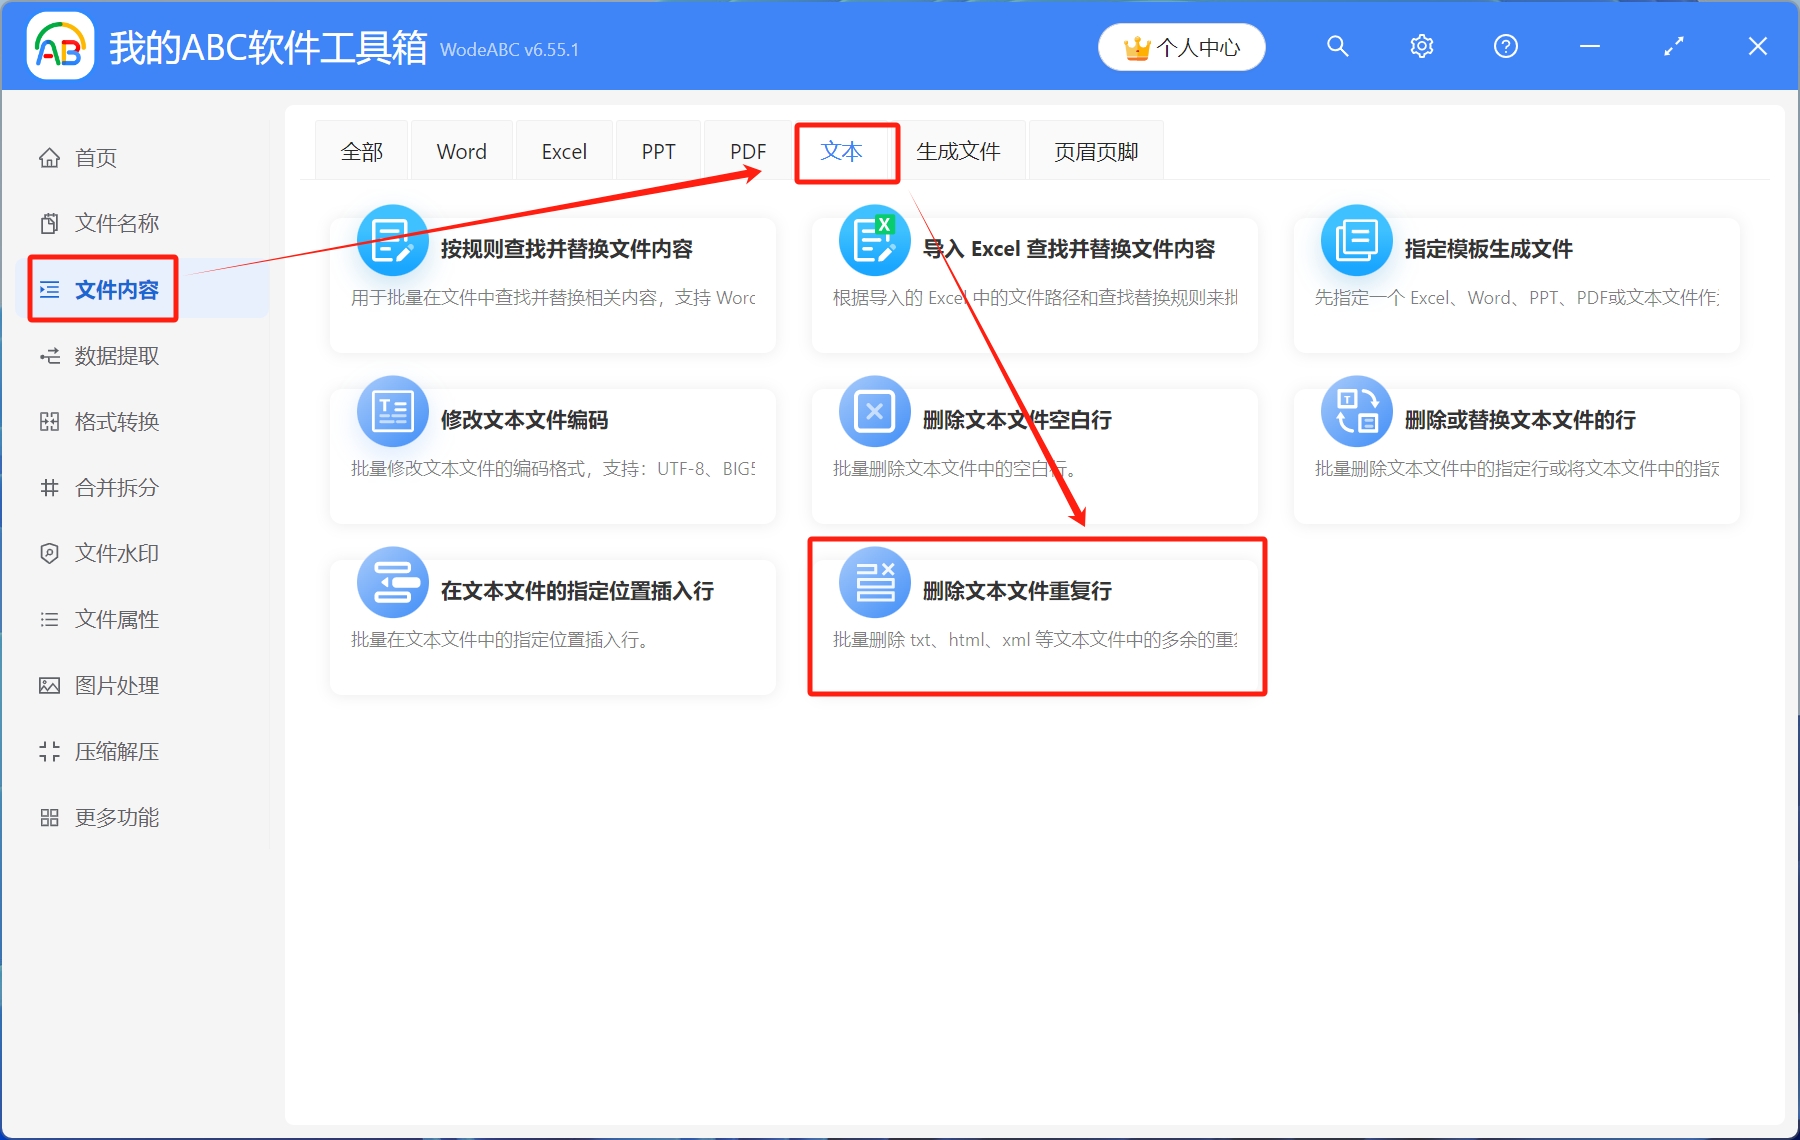The height and width of the screenshot is (1140, 1800).
Task: Click the help question mark icon
Action: pos(1505,46)
